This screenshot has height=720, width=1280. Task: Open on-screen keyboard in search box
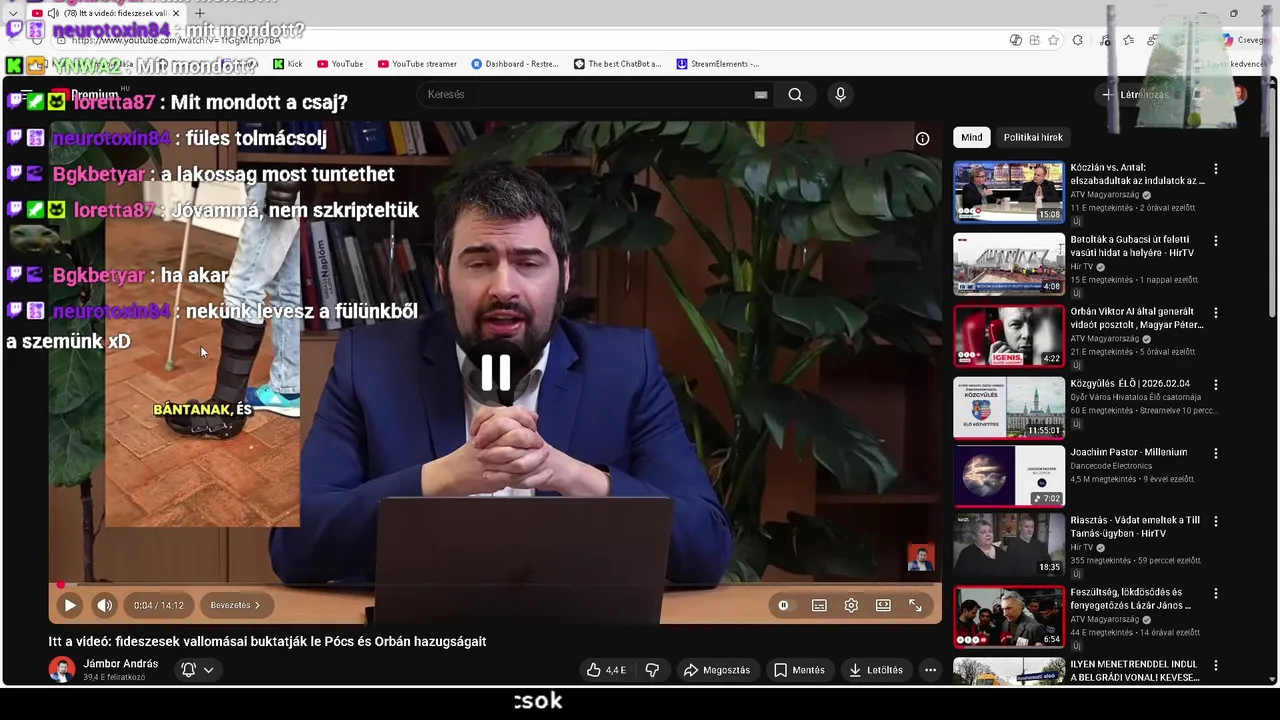coord(761,94)
